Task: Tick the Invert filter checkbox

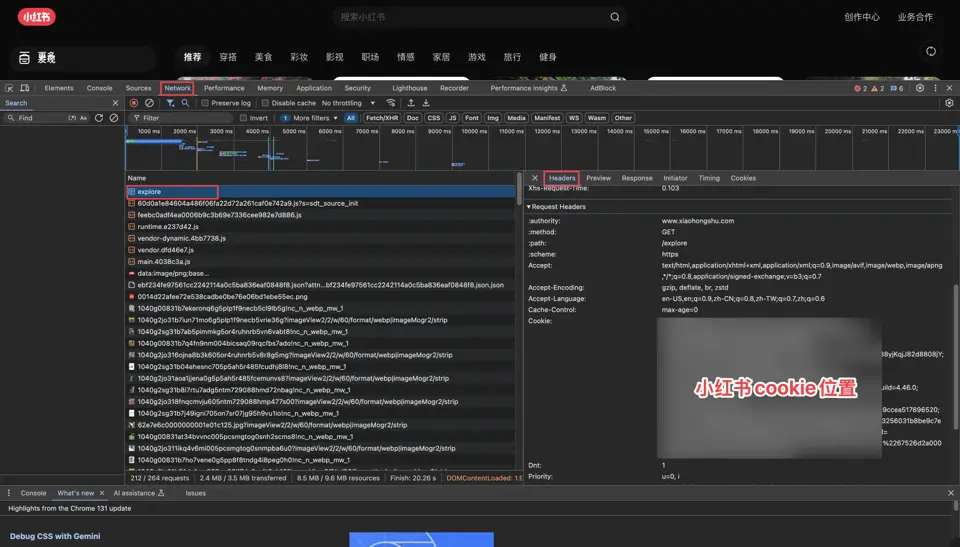Action: coord(243,118)
